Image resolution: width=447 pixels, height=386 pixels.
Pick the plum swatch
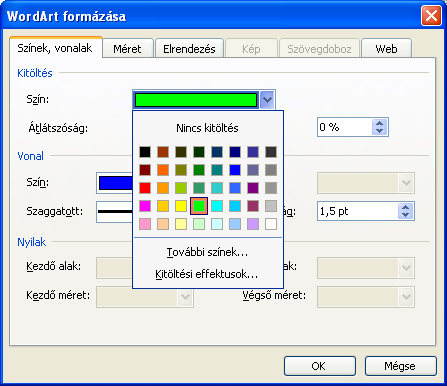(253, 206)
